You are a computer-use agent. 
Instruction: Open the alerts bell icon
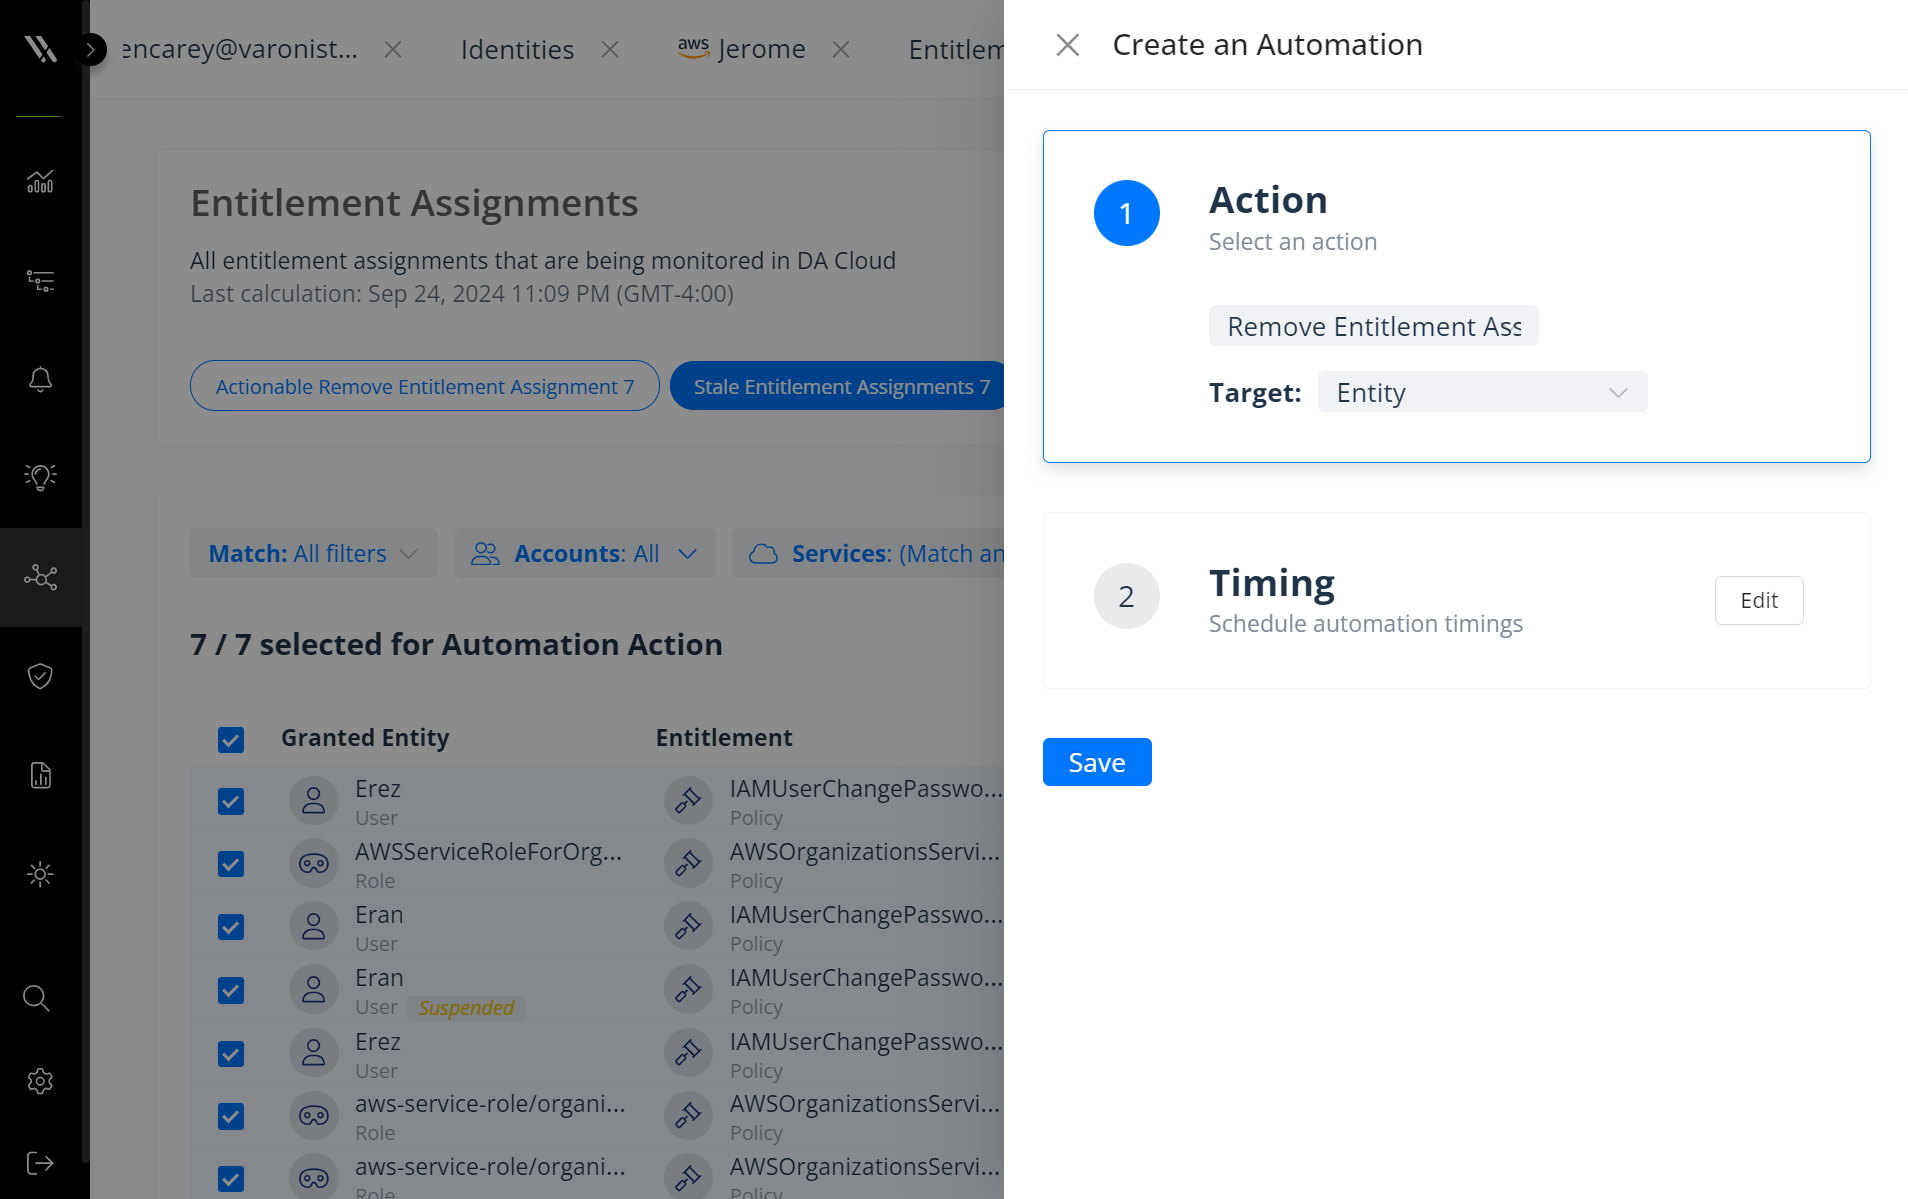pyautogui.click(x=40, y=379)
